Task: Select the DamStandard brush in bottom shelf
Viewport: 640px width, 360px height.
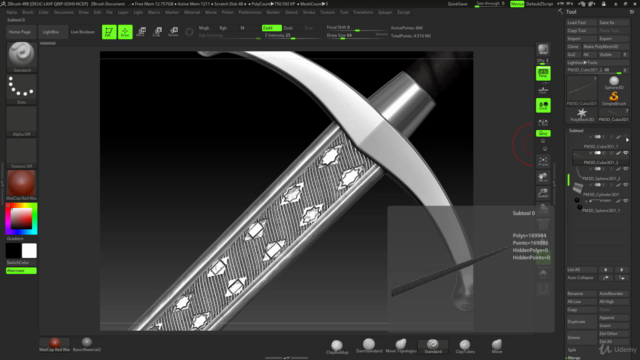Action: [369, 346]
